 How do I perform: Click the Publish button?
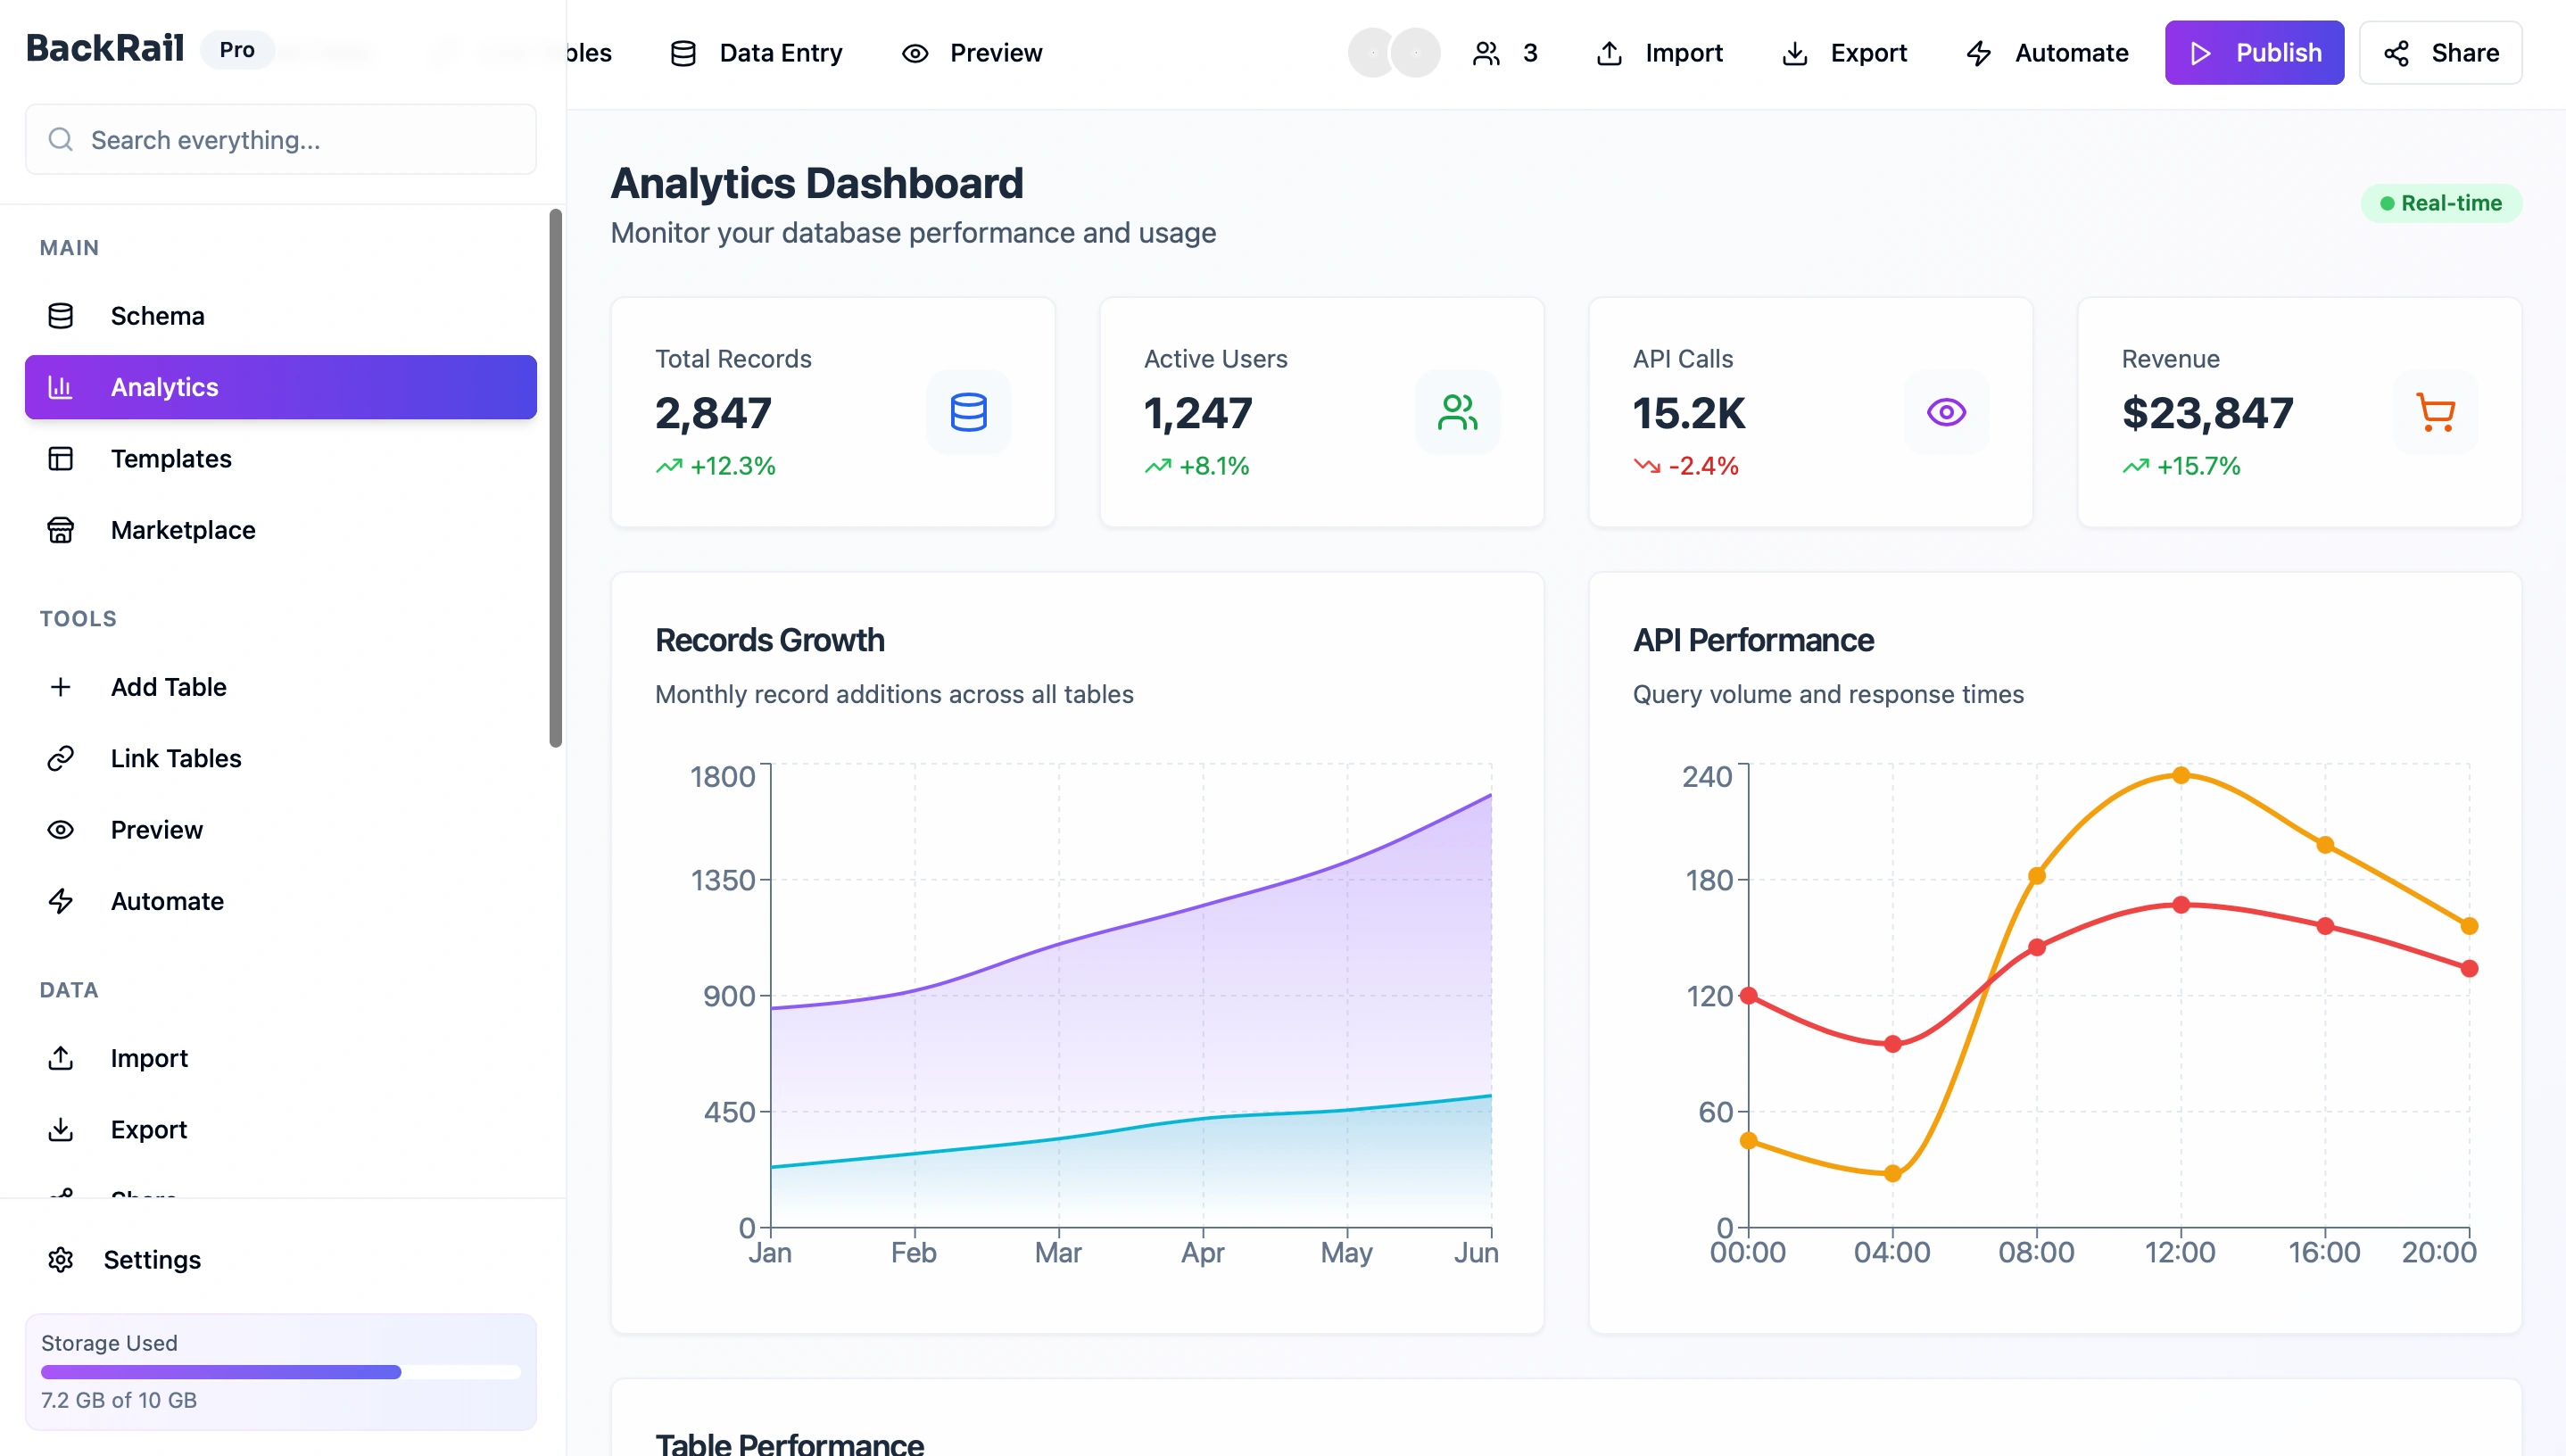[x=2254, y=53]
